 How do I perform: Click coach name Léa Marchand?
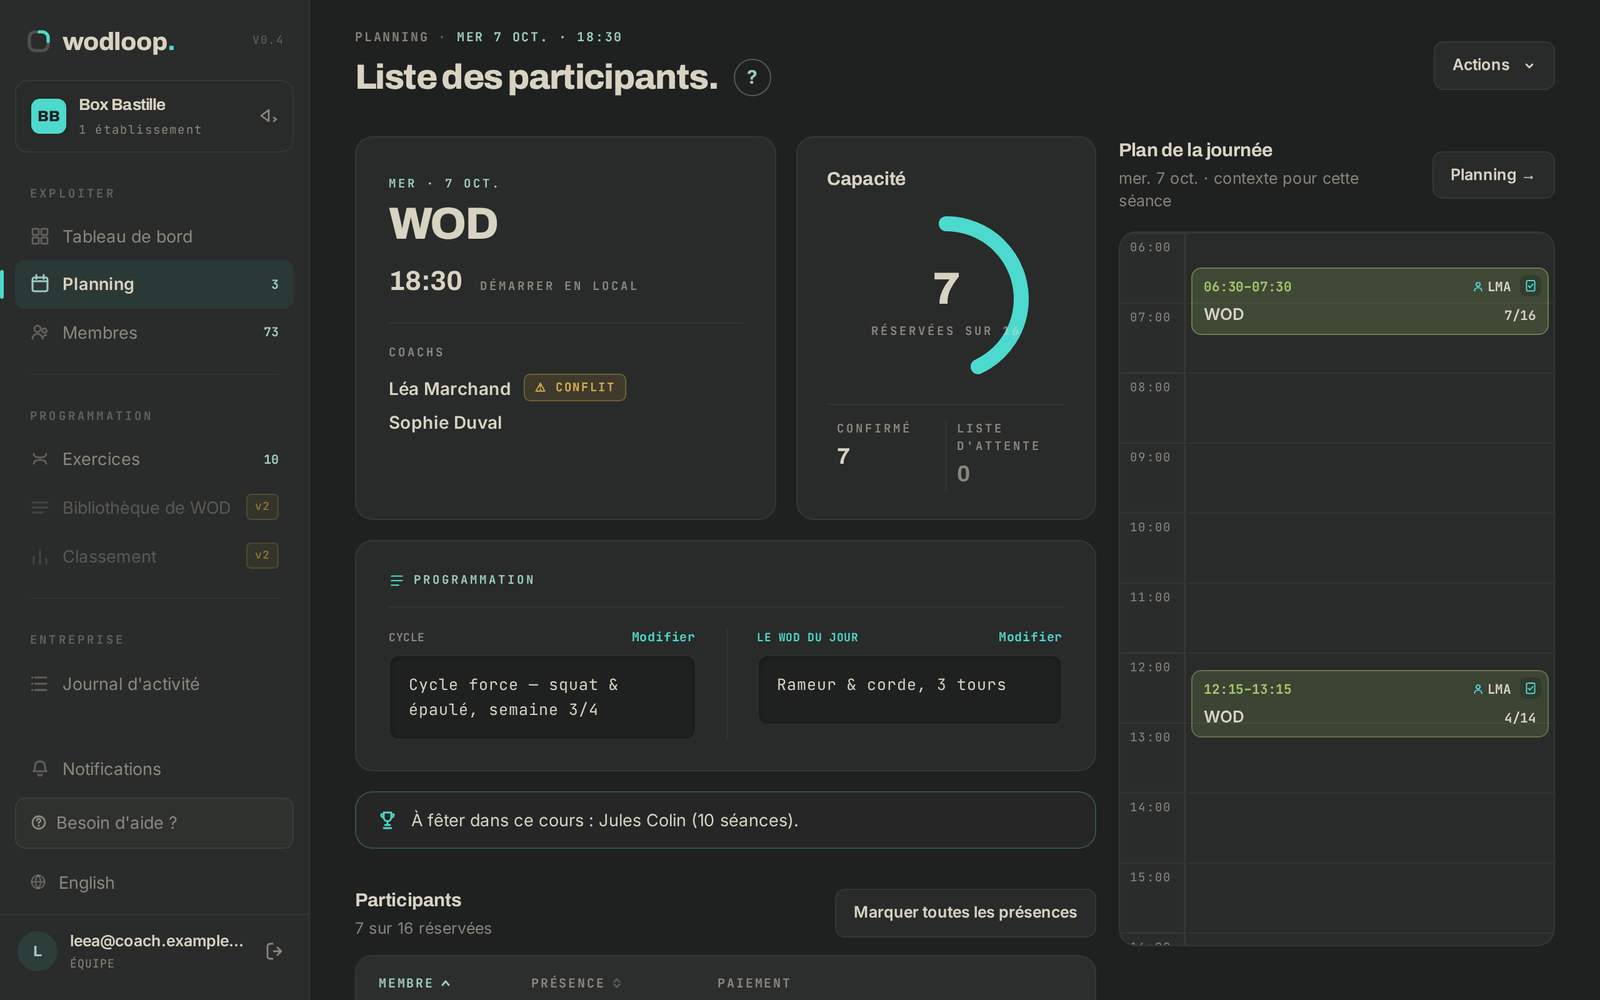pos(449,389)
